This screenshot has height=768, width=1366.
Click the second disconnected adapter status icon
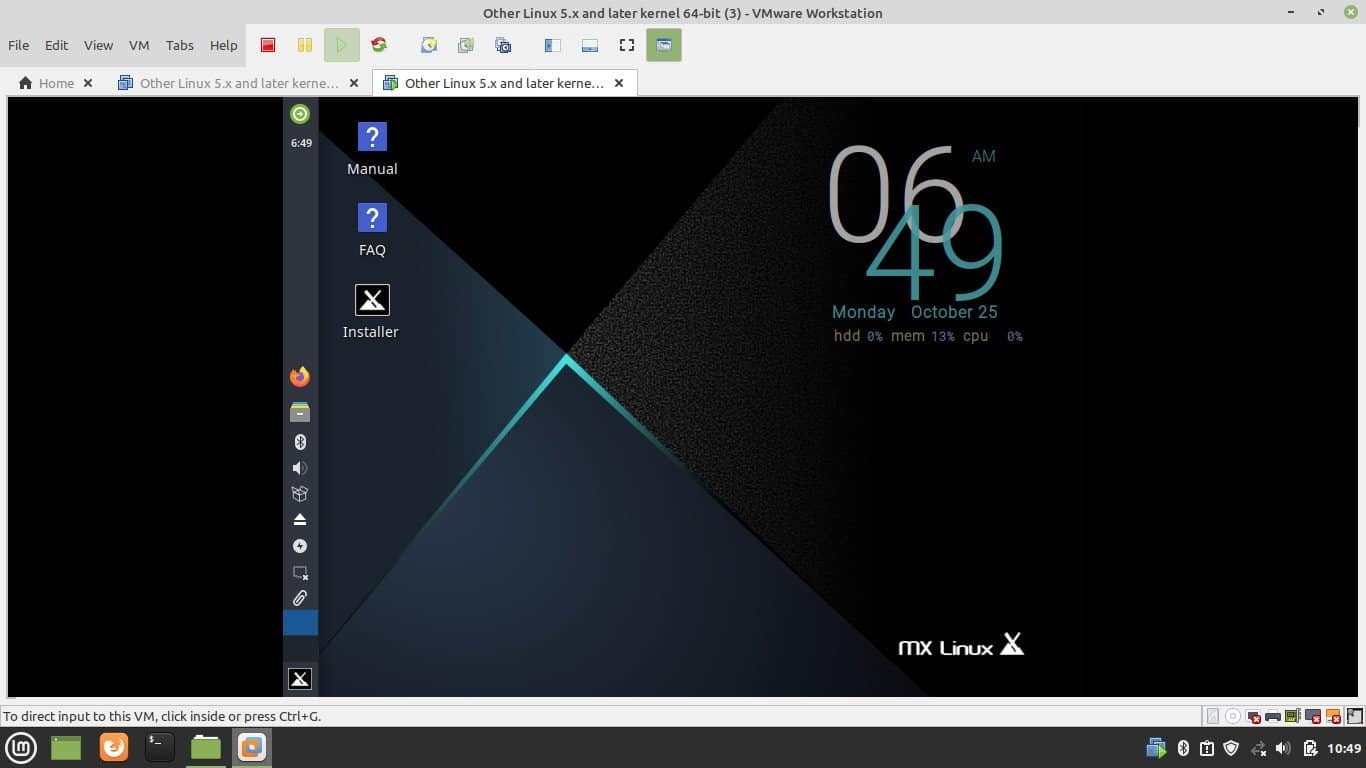[1312, 716]
